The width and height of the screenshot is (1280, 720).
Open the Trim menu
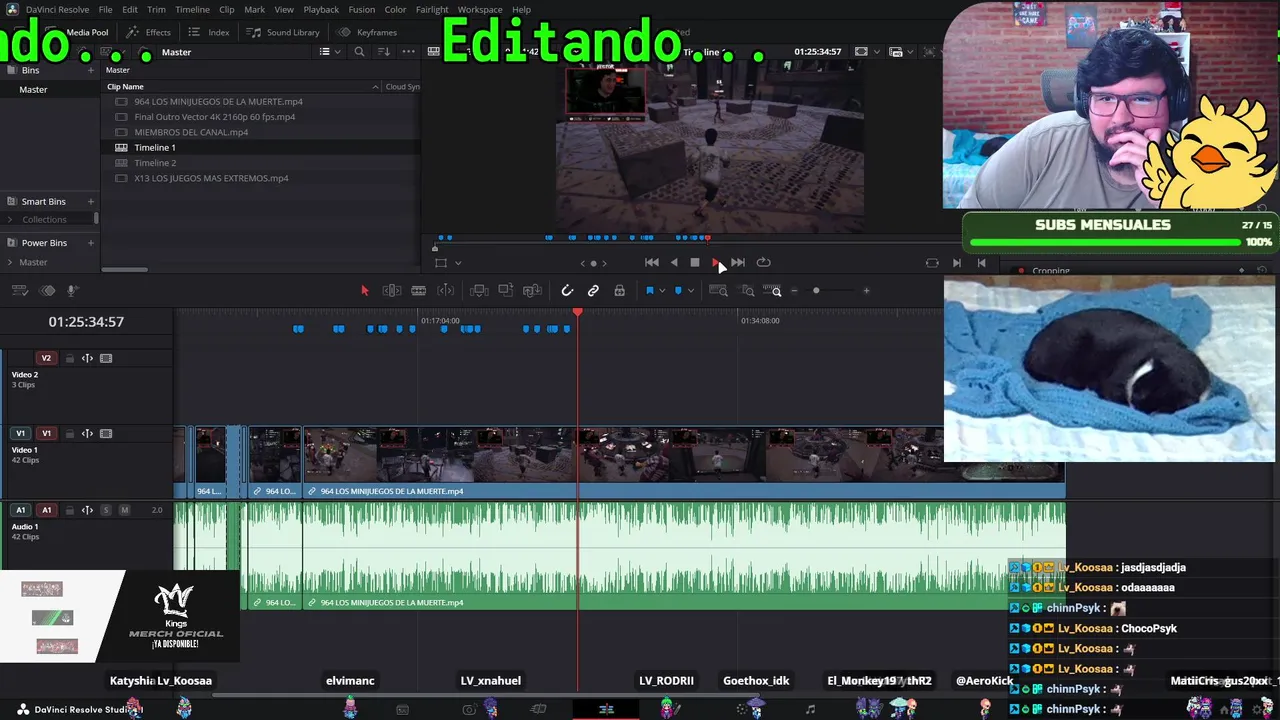coord(156,10)
